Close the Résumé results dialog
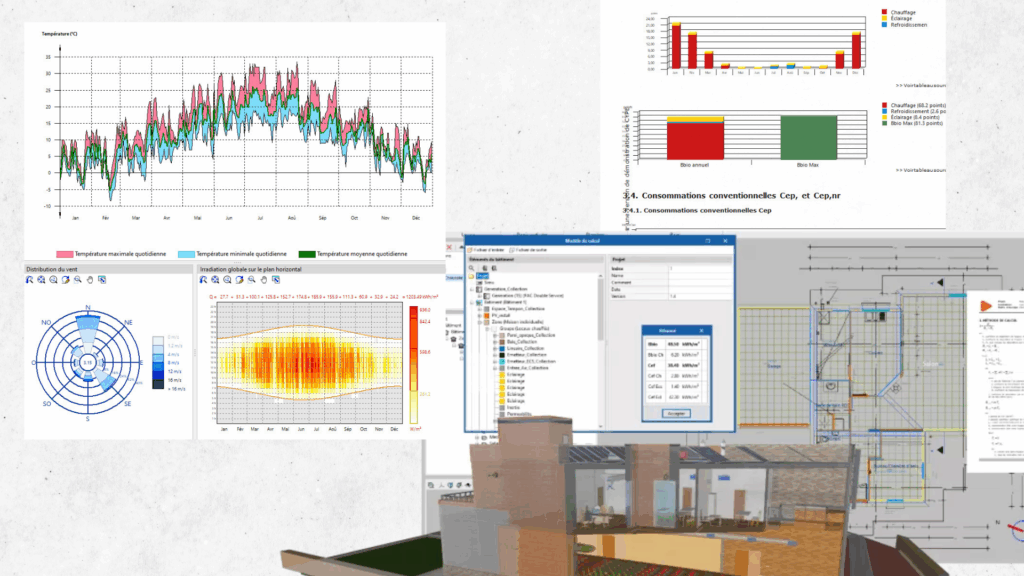 (x=701, y=329)
